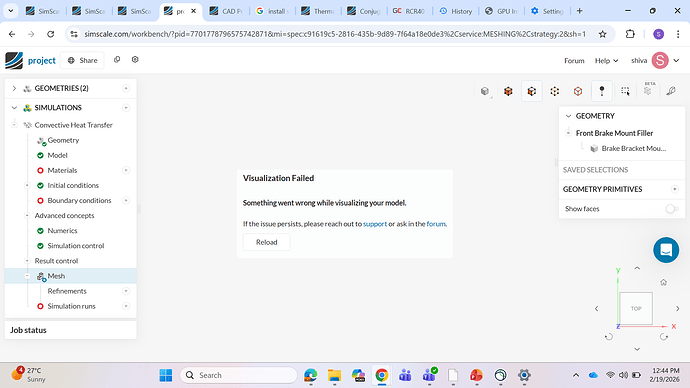Select the dotted wireframe cube mode
This screenshot has width=690, height=388.
pyautogui.click(x=555, y=91)
